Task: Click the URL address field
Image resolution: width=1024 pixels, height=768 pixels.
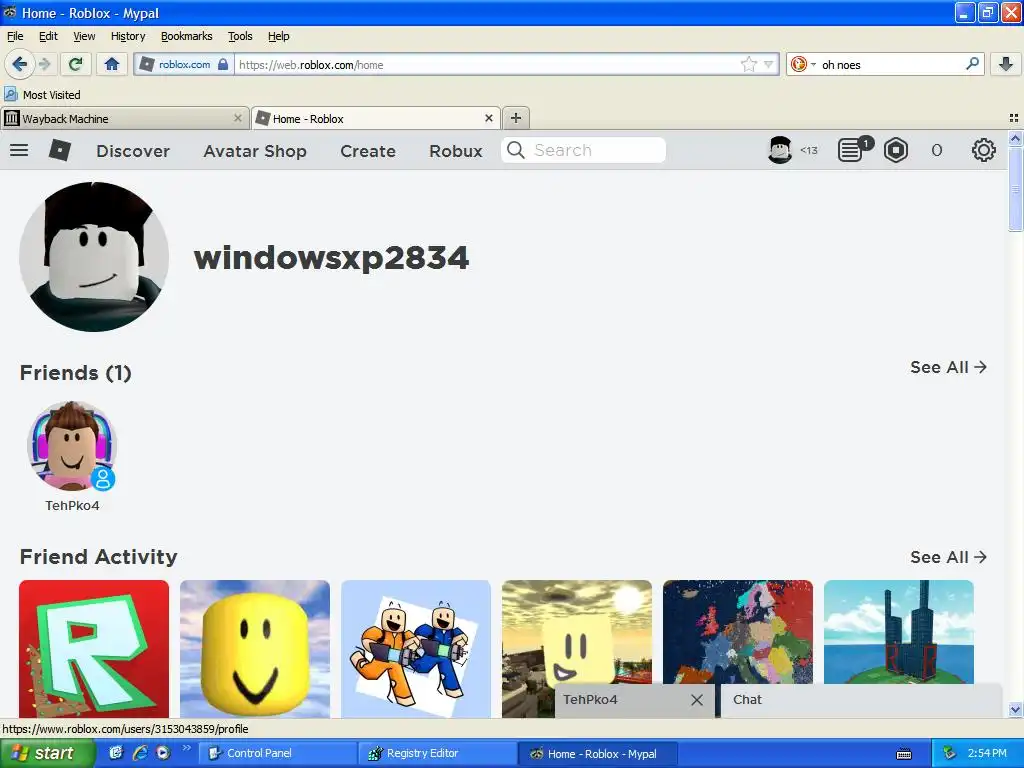Action: (x=487, y=64)
